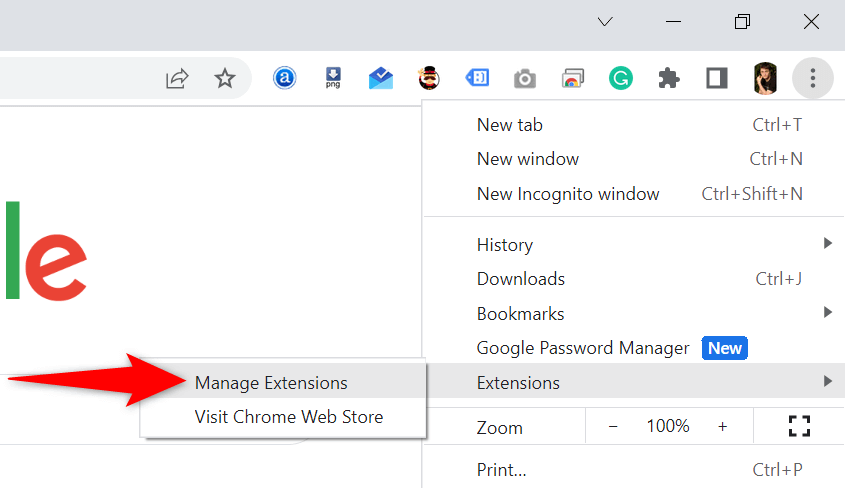Open the blue envelope mail extension
The height and width of the screenshot is (488, 845).
click(x=381, y=78)
